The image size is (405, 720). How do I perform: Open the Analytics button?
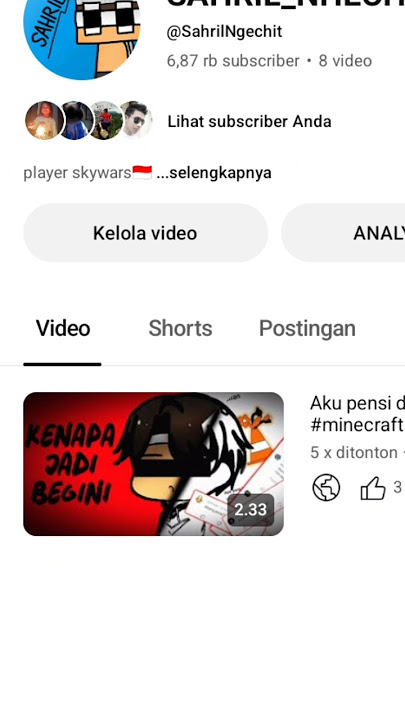343,233
